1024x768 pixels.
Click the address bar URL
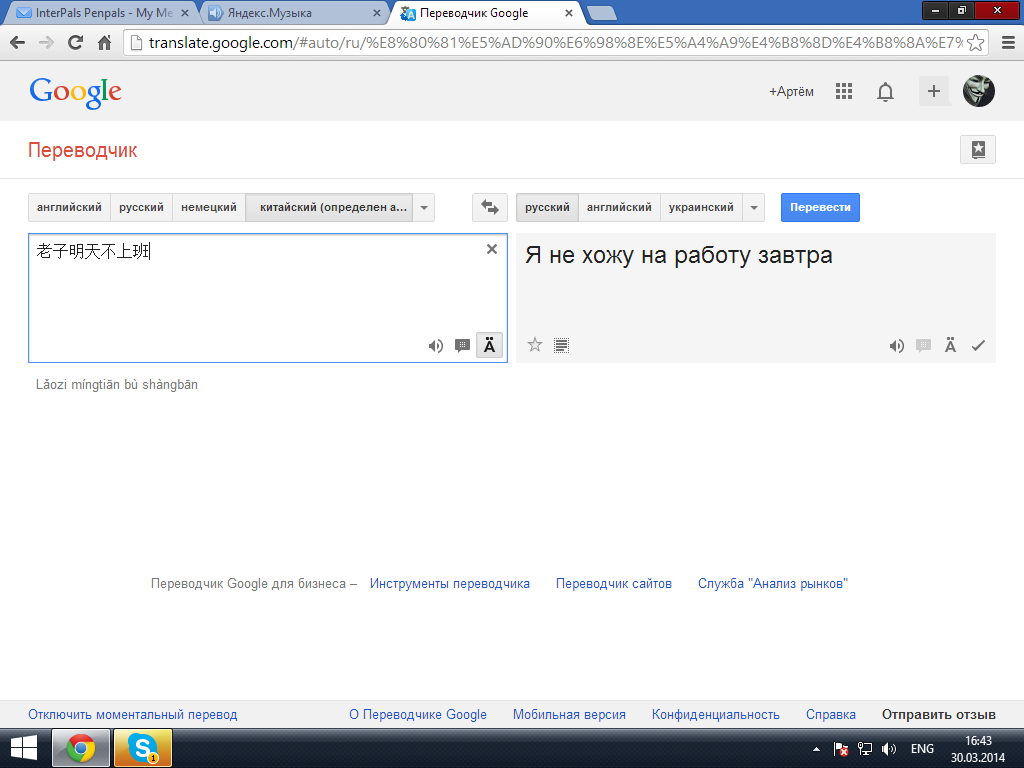(x=555, y=42)
